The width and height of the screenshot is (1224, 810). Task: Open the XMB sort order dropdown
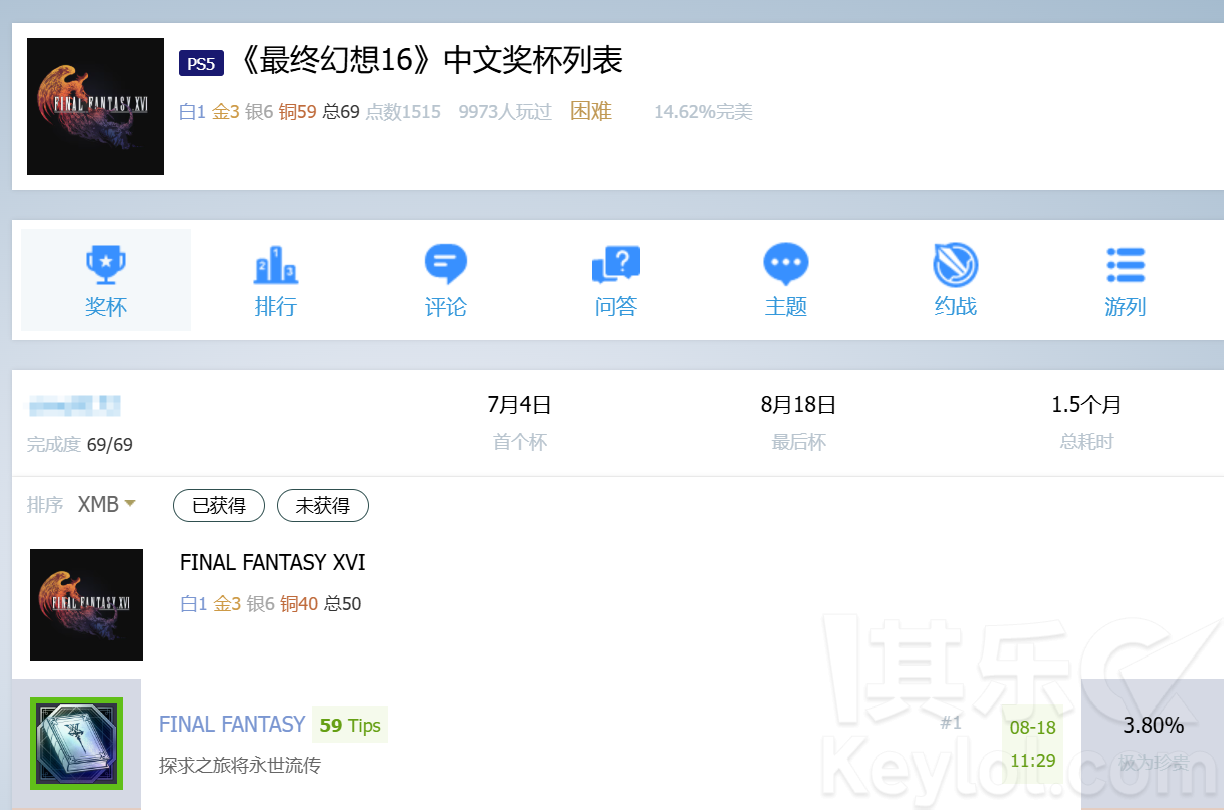click(107, 505)
